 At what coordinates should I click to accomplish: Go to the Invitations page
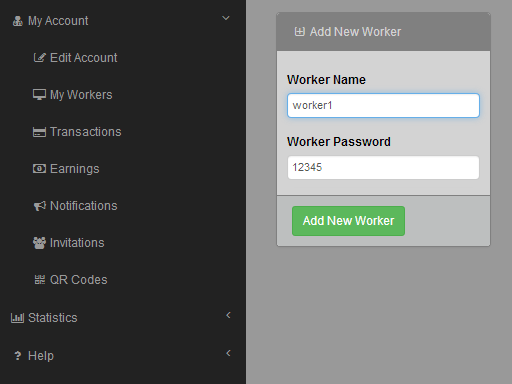click(77, 243)
